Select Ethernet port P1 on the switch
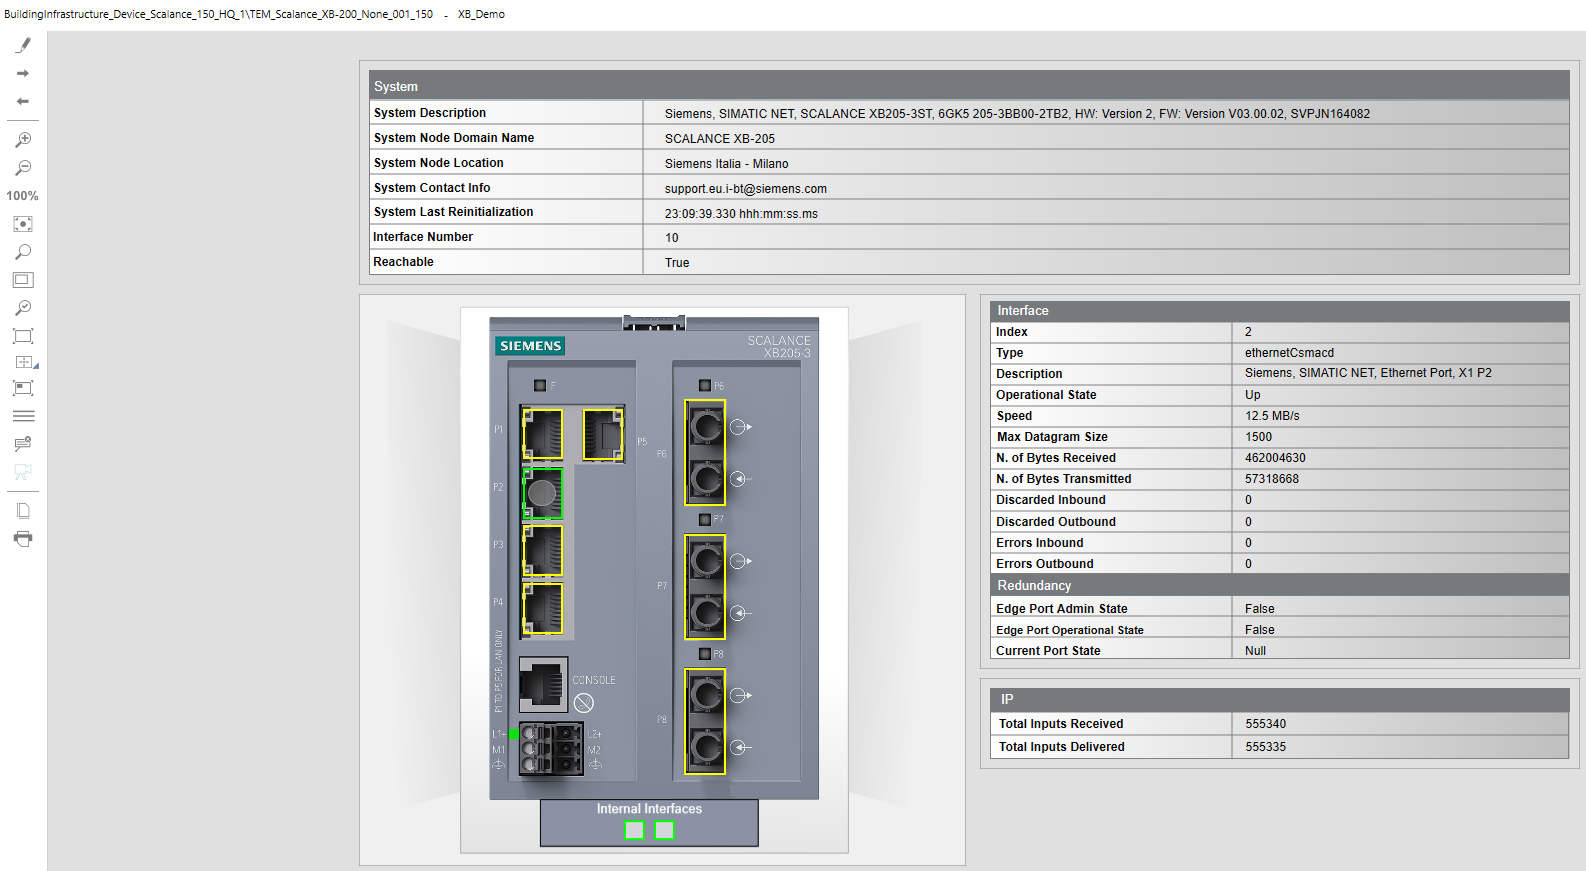This screenshot has width=1586, height=871. [x=543, y=434]
